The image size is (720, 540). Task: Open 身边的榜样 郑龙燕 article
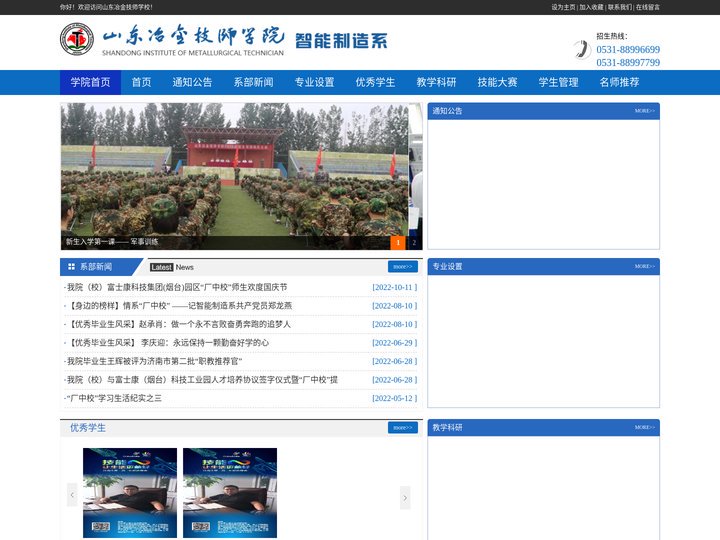pyautogui.click(x=179, y=306)
